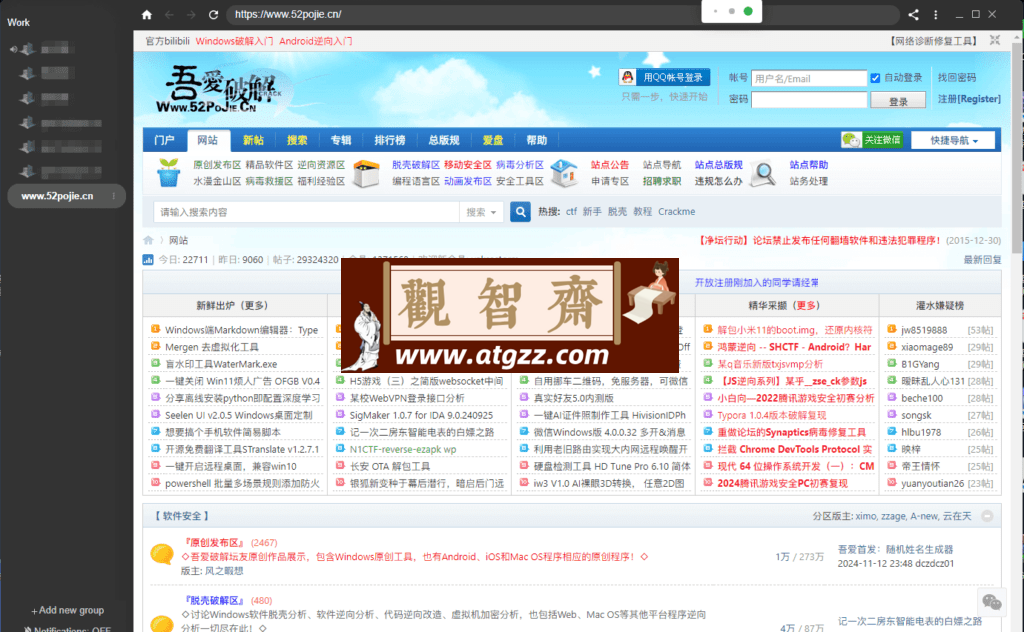Open the 排行榜 tab
Image resolution: width=1024 pixels, height=632 pixels.
click(x=389, y=140)
